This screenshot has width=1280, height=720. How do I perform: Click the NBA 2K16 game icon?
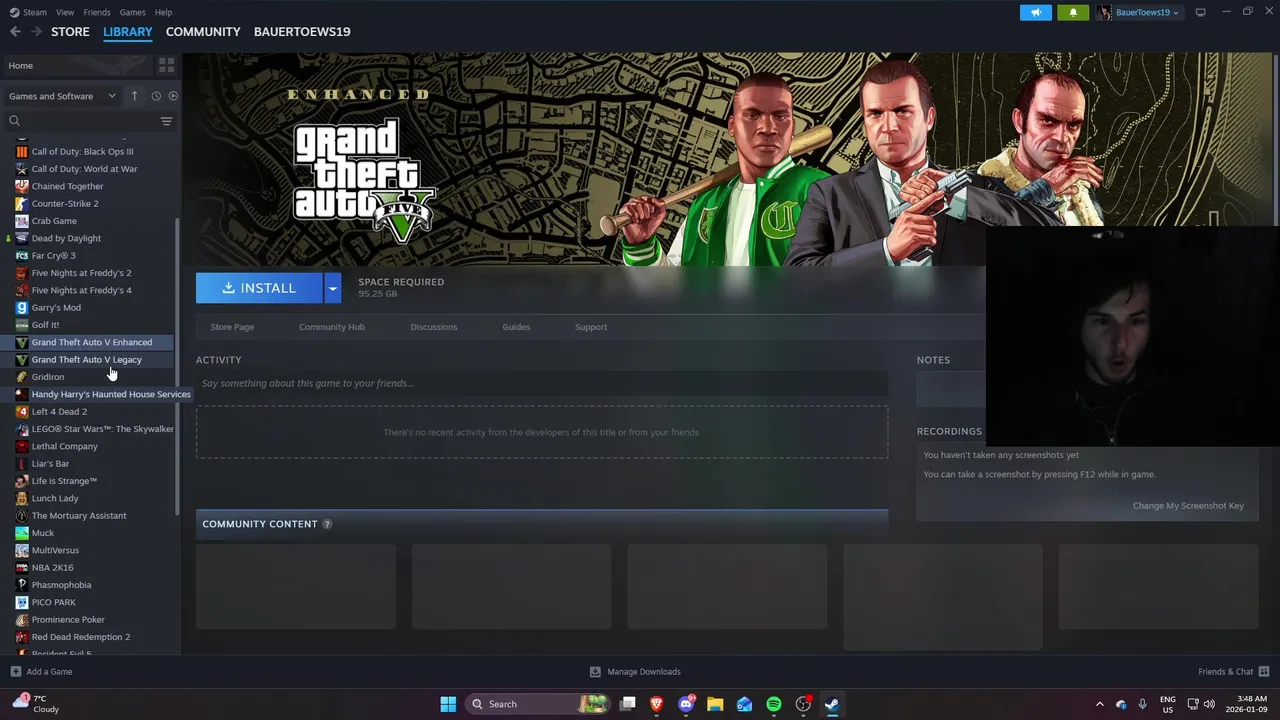22,568
